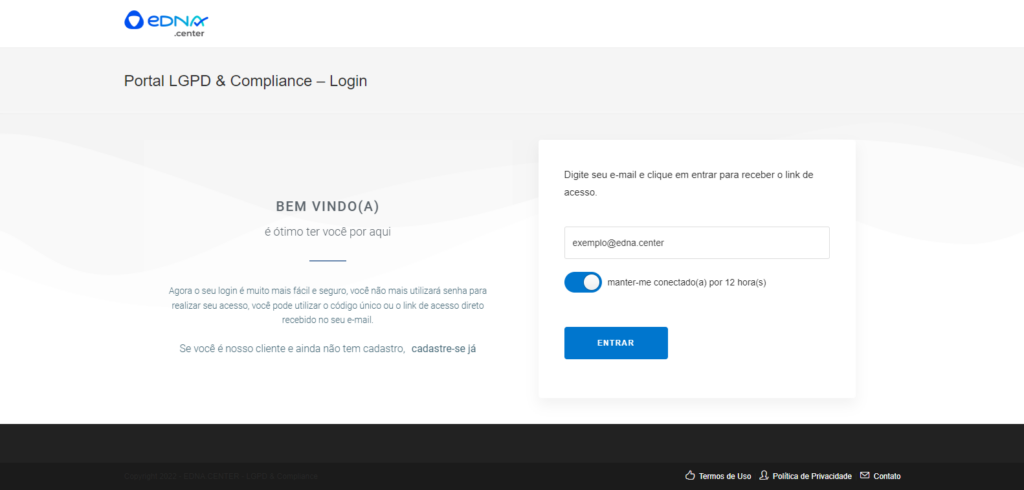Open the Contato footer link
The height and width of the screenshot is (490, 1024).
[887, 476]
